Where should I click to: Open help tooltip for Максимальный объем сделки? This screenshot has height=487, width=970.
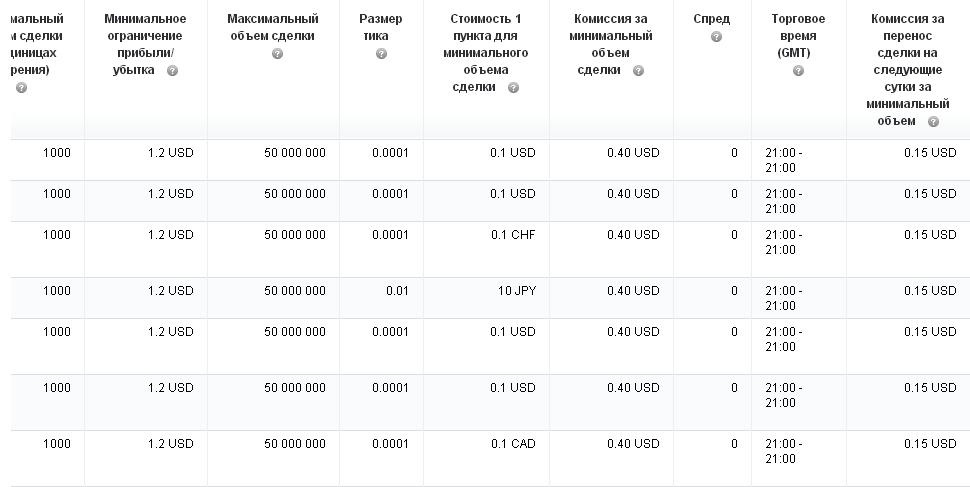coord(277,54)
